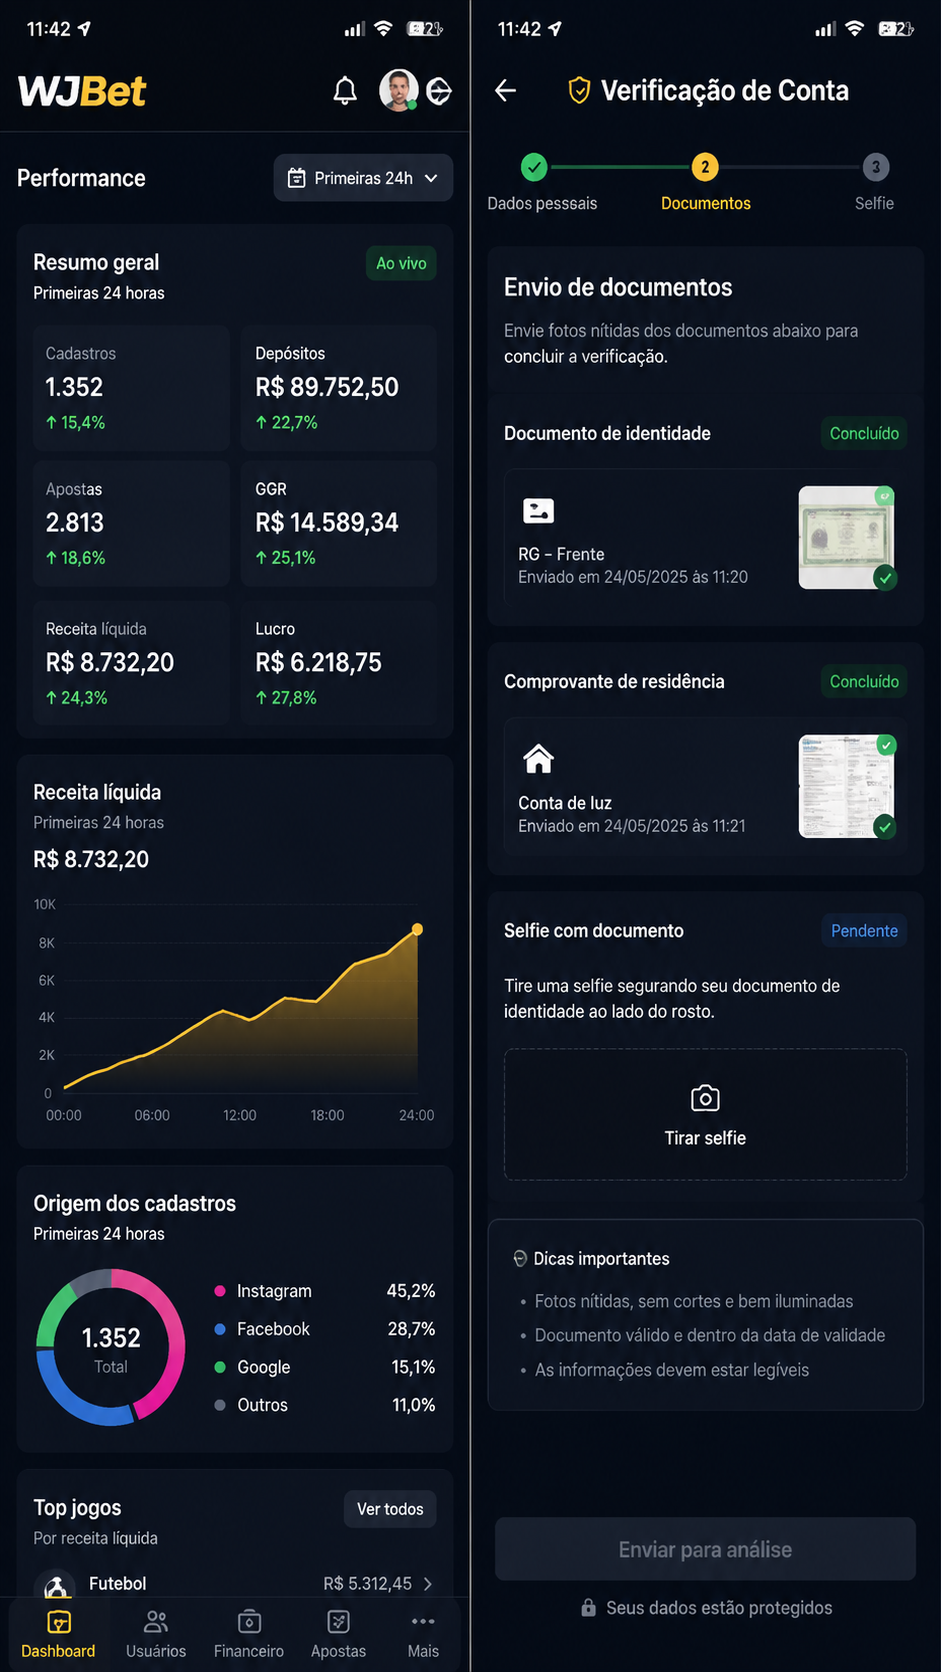Select the Instagram pink legend dot

pos(220,1291)
